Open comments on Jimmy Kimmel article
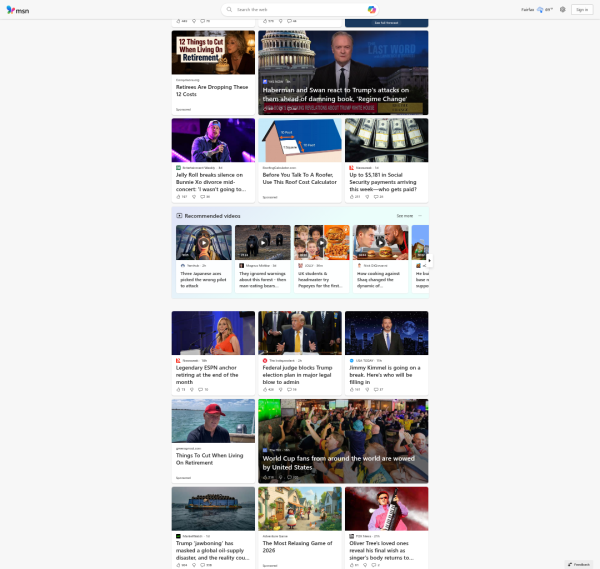 [x=378, y=390]
